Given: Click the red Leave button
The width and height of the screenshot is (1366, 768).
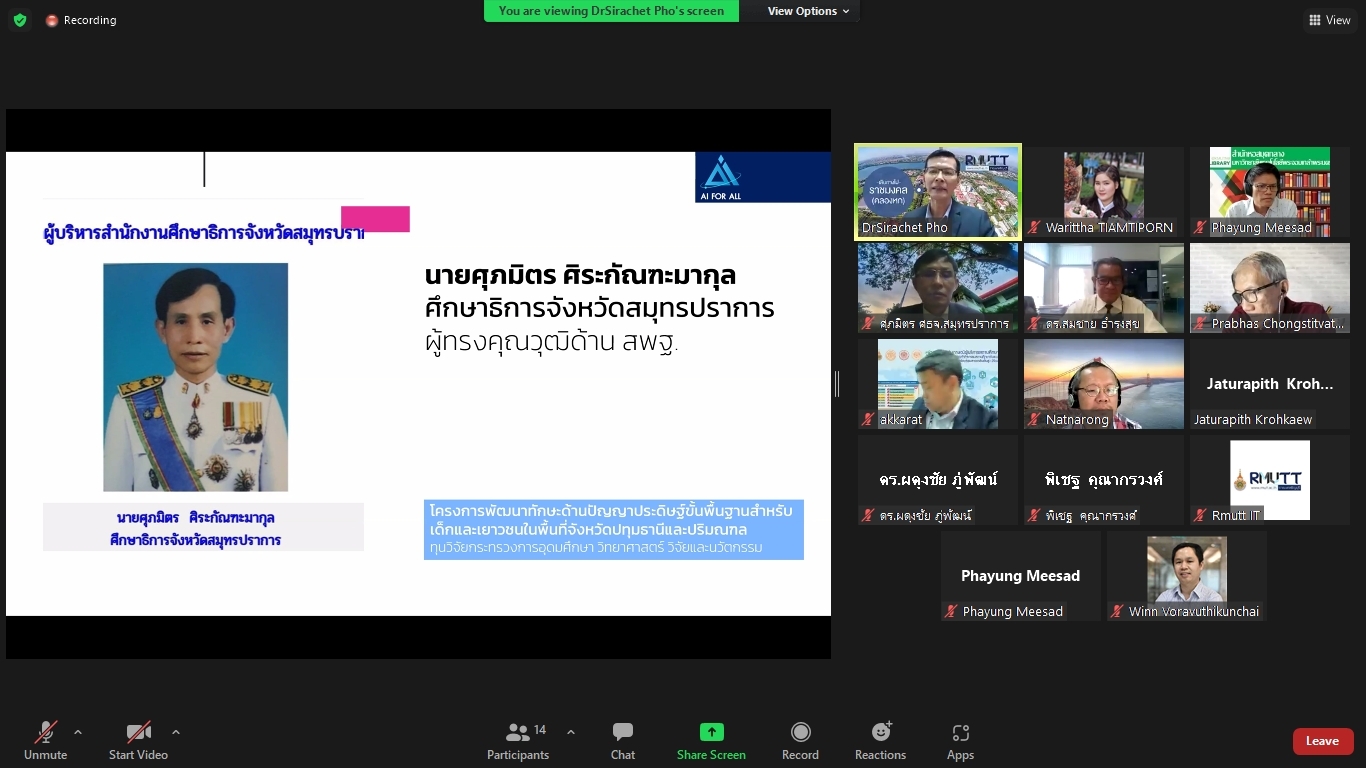Looking at the screenshot, I should pyautogui.click(x=1322, y=741).
